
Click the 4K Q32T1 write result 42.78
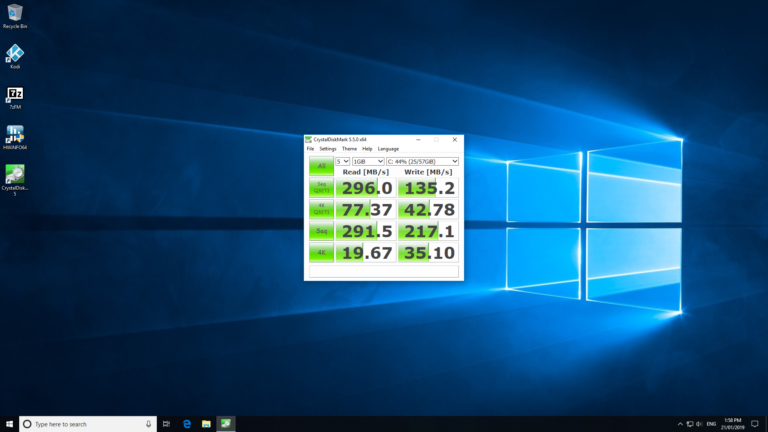coord(428,209)
